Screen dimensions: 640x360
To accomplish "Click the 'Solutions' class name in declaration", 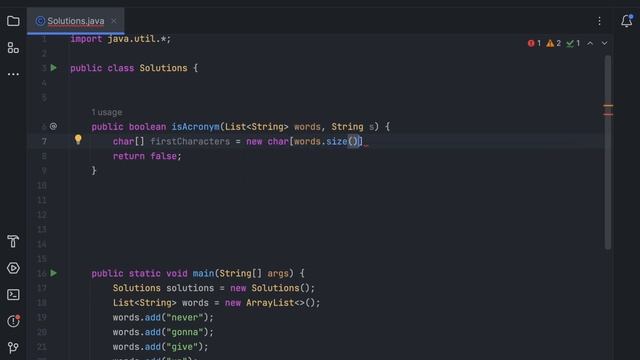I will [163, 68].
